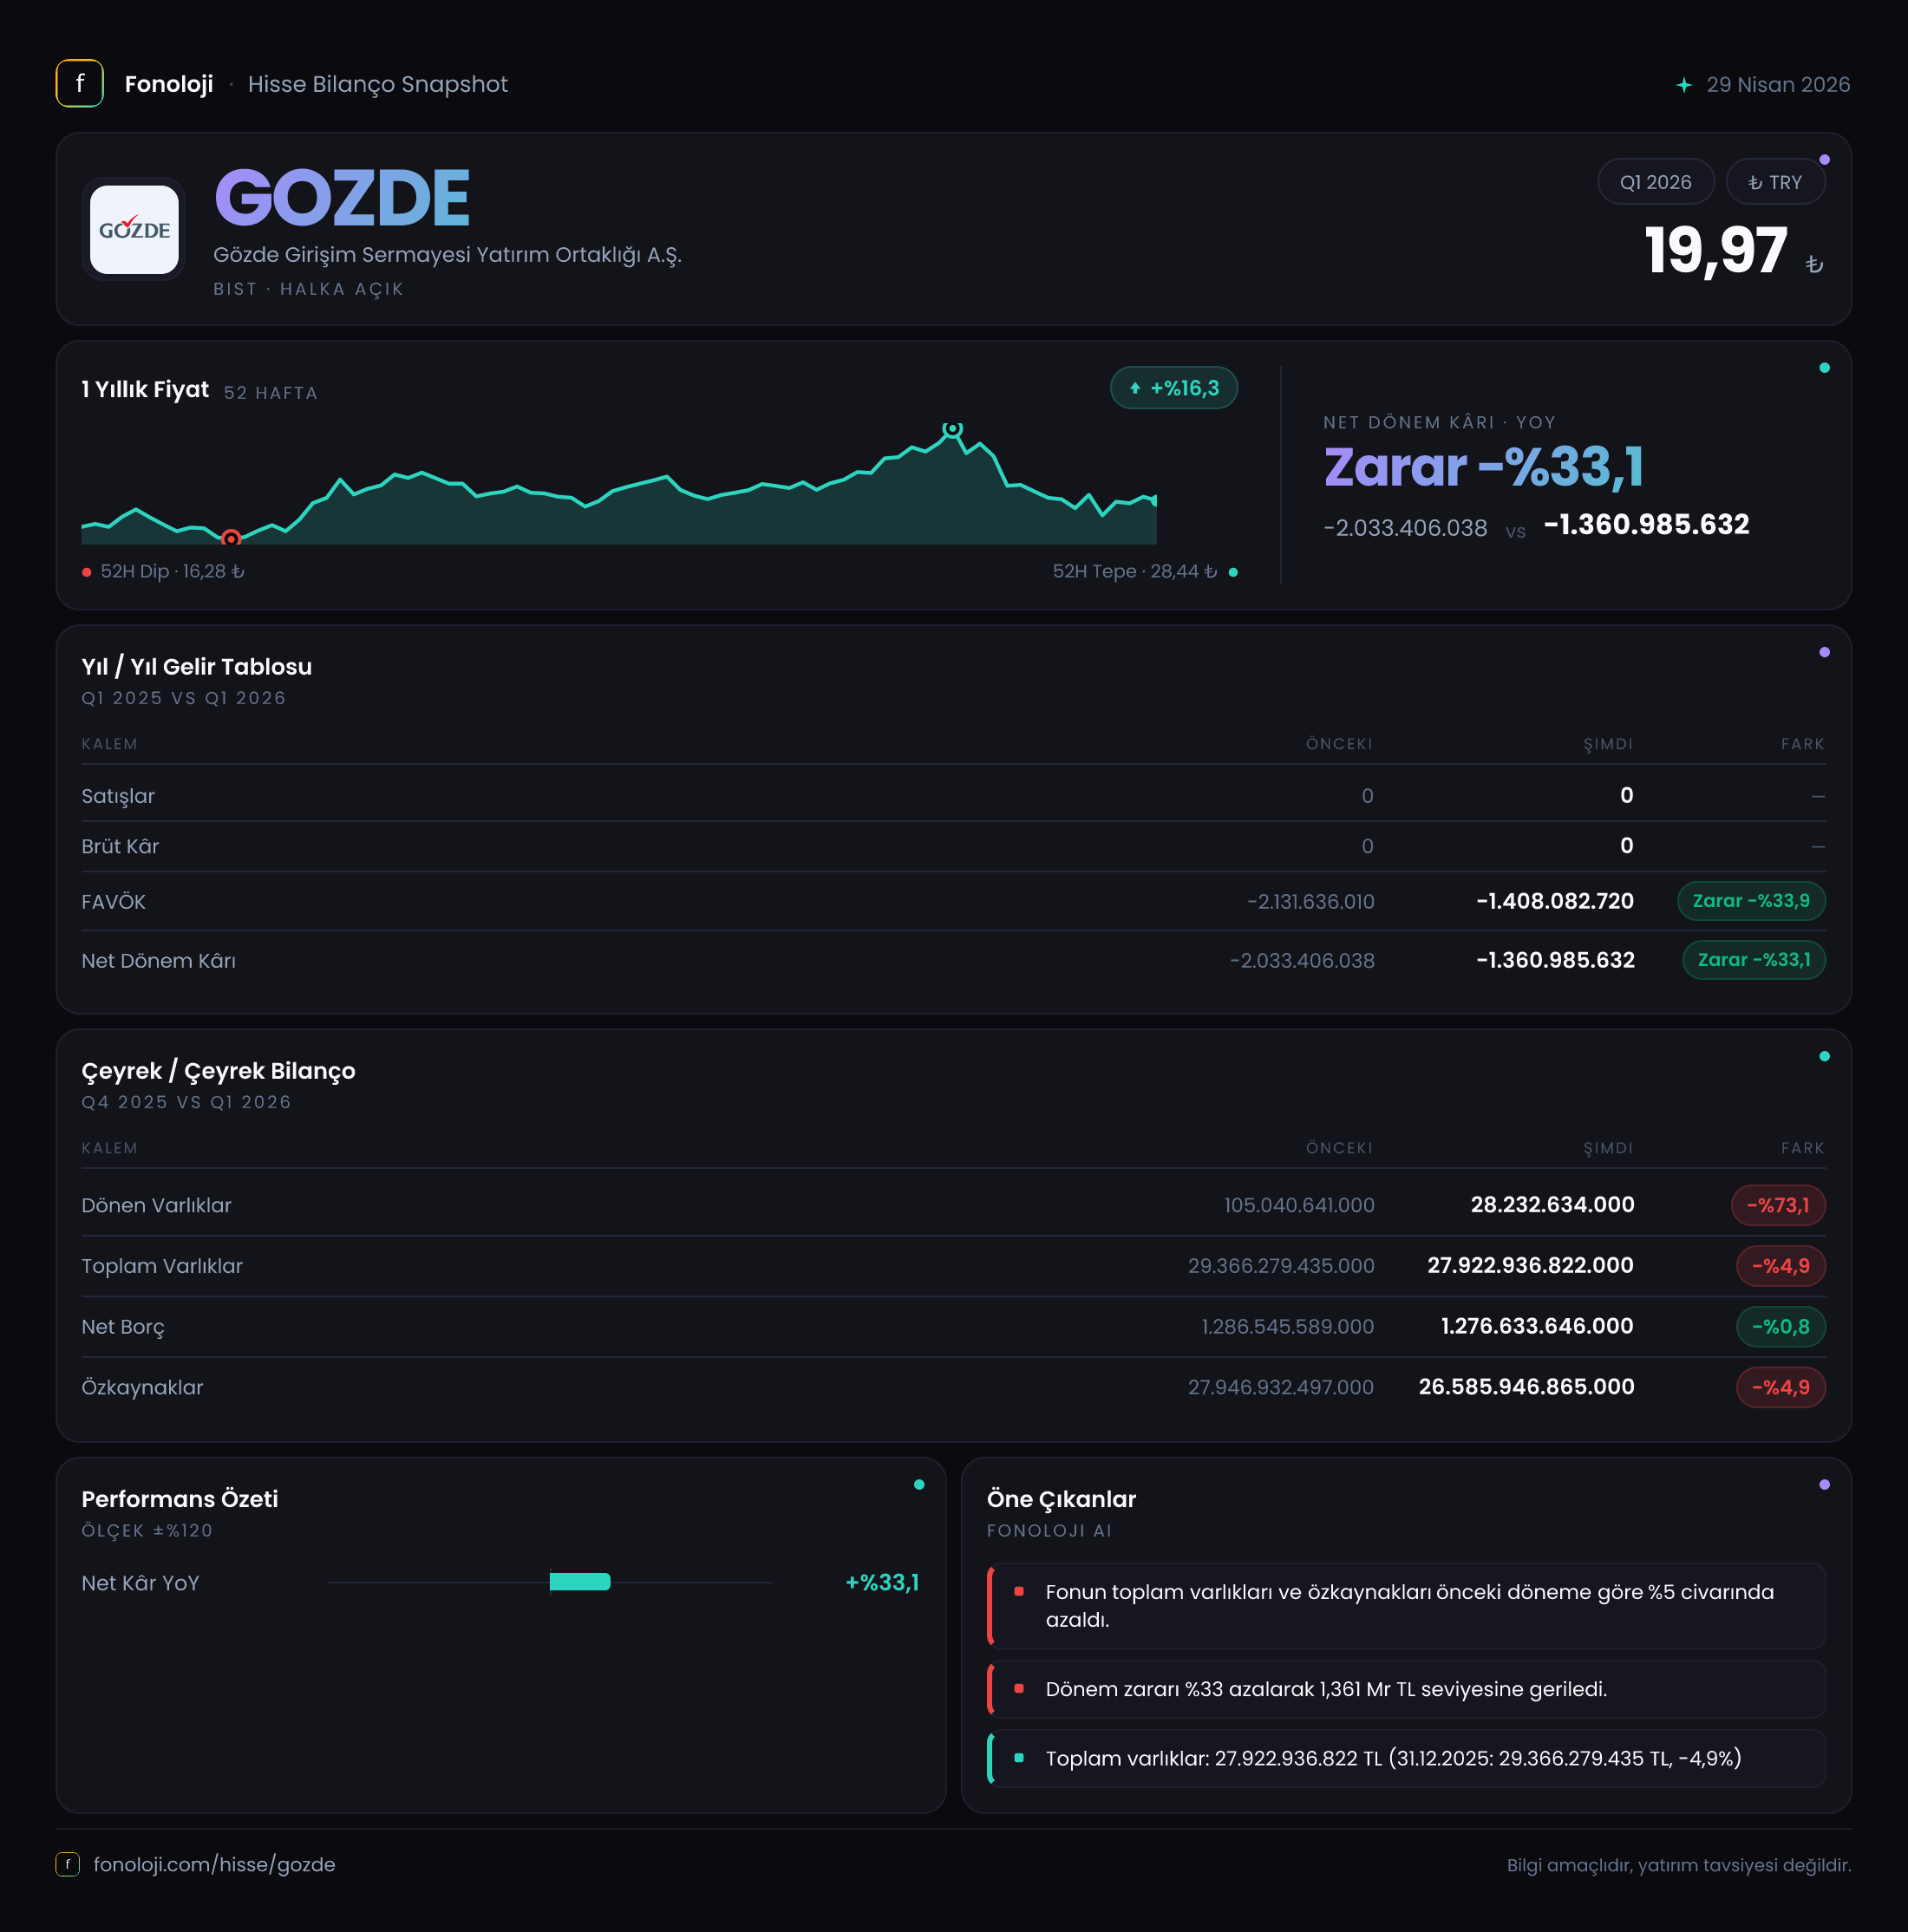Image resolution: width=1908 pixels, height=1932 pixels.
Task: Click the 'Toplam varlıklar: 27.922.936.822 TL' highlight
Action: click(1406, 1758)
